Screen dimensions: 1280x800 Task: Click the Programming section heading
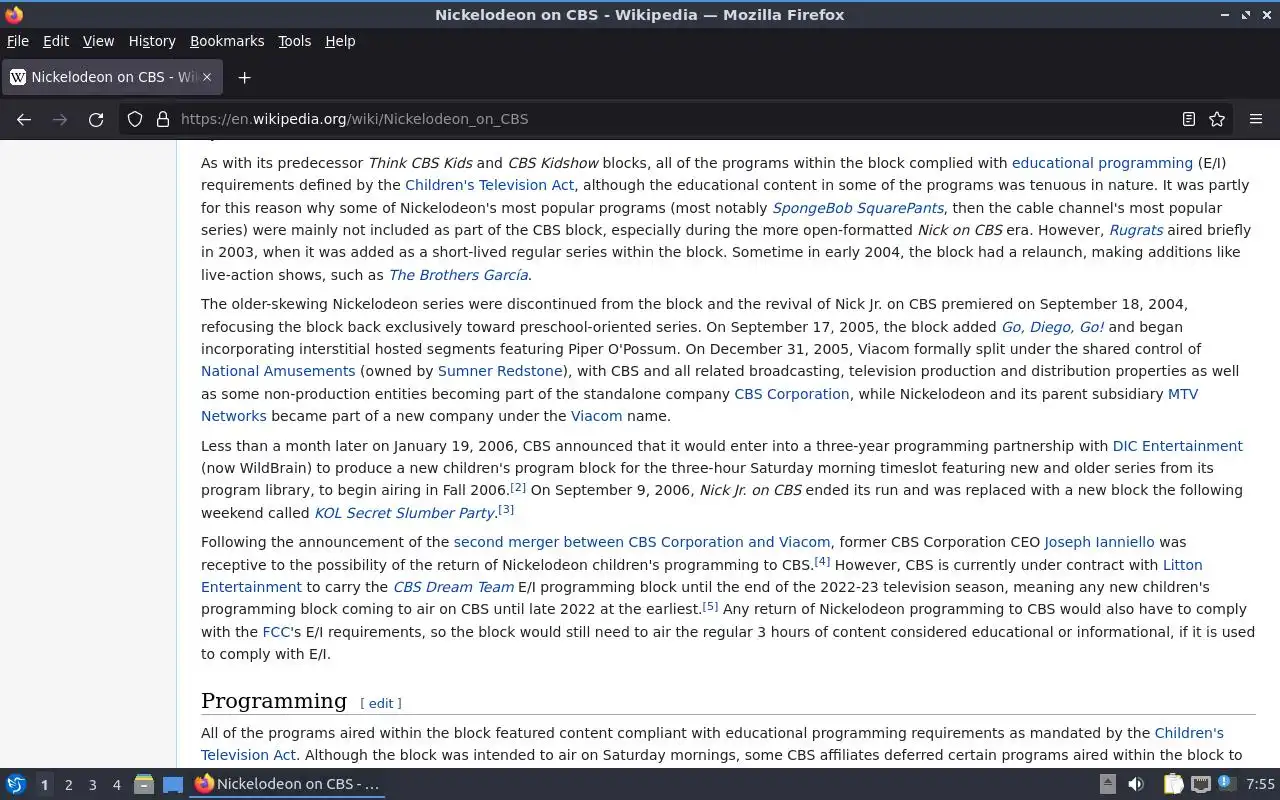[x=274, y=701]
